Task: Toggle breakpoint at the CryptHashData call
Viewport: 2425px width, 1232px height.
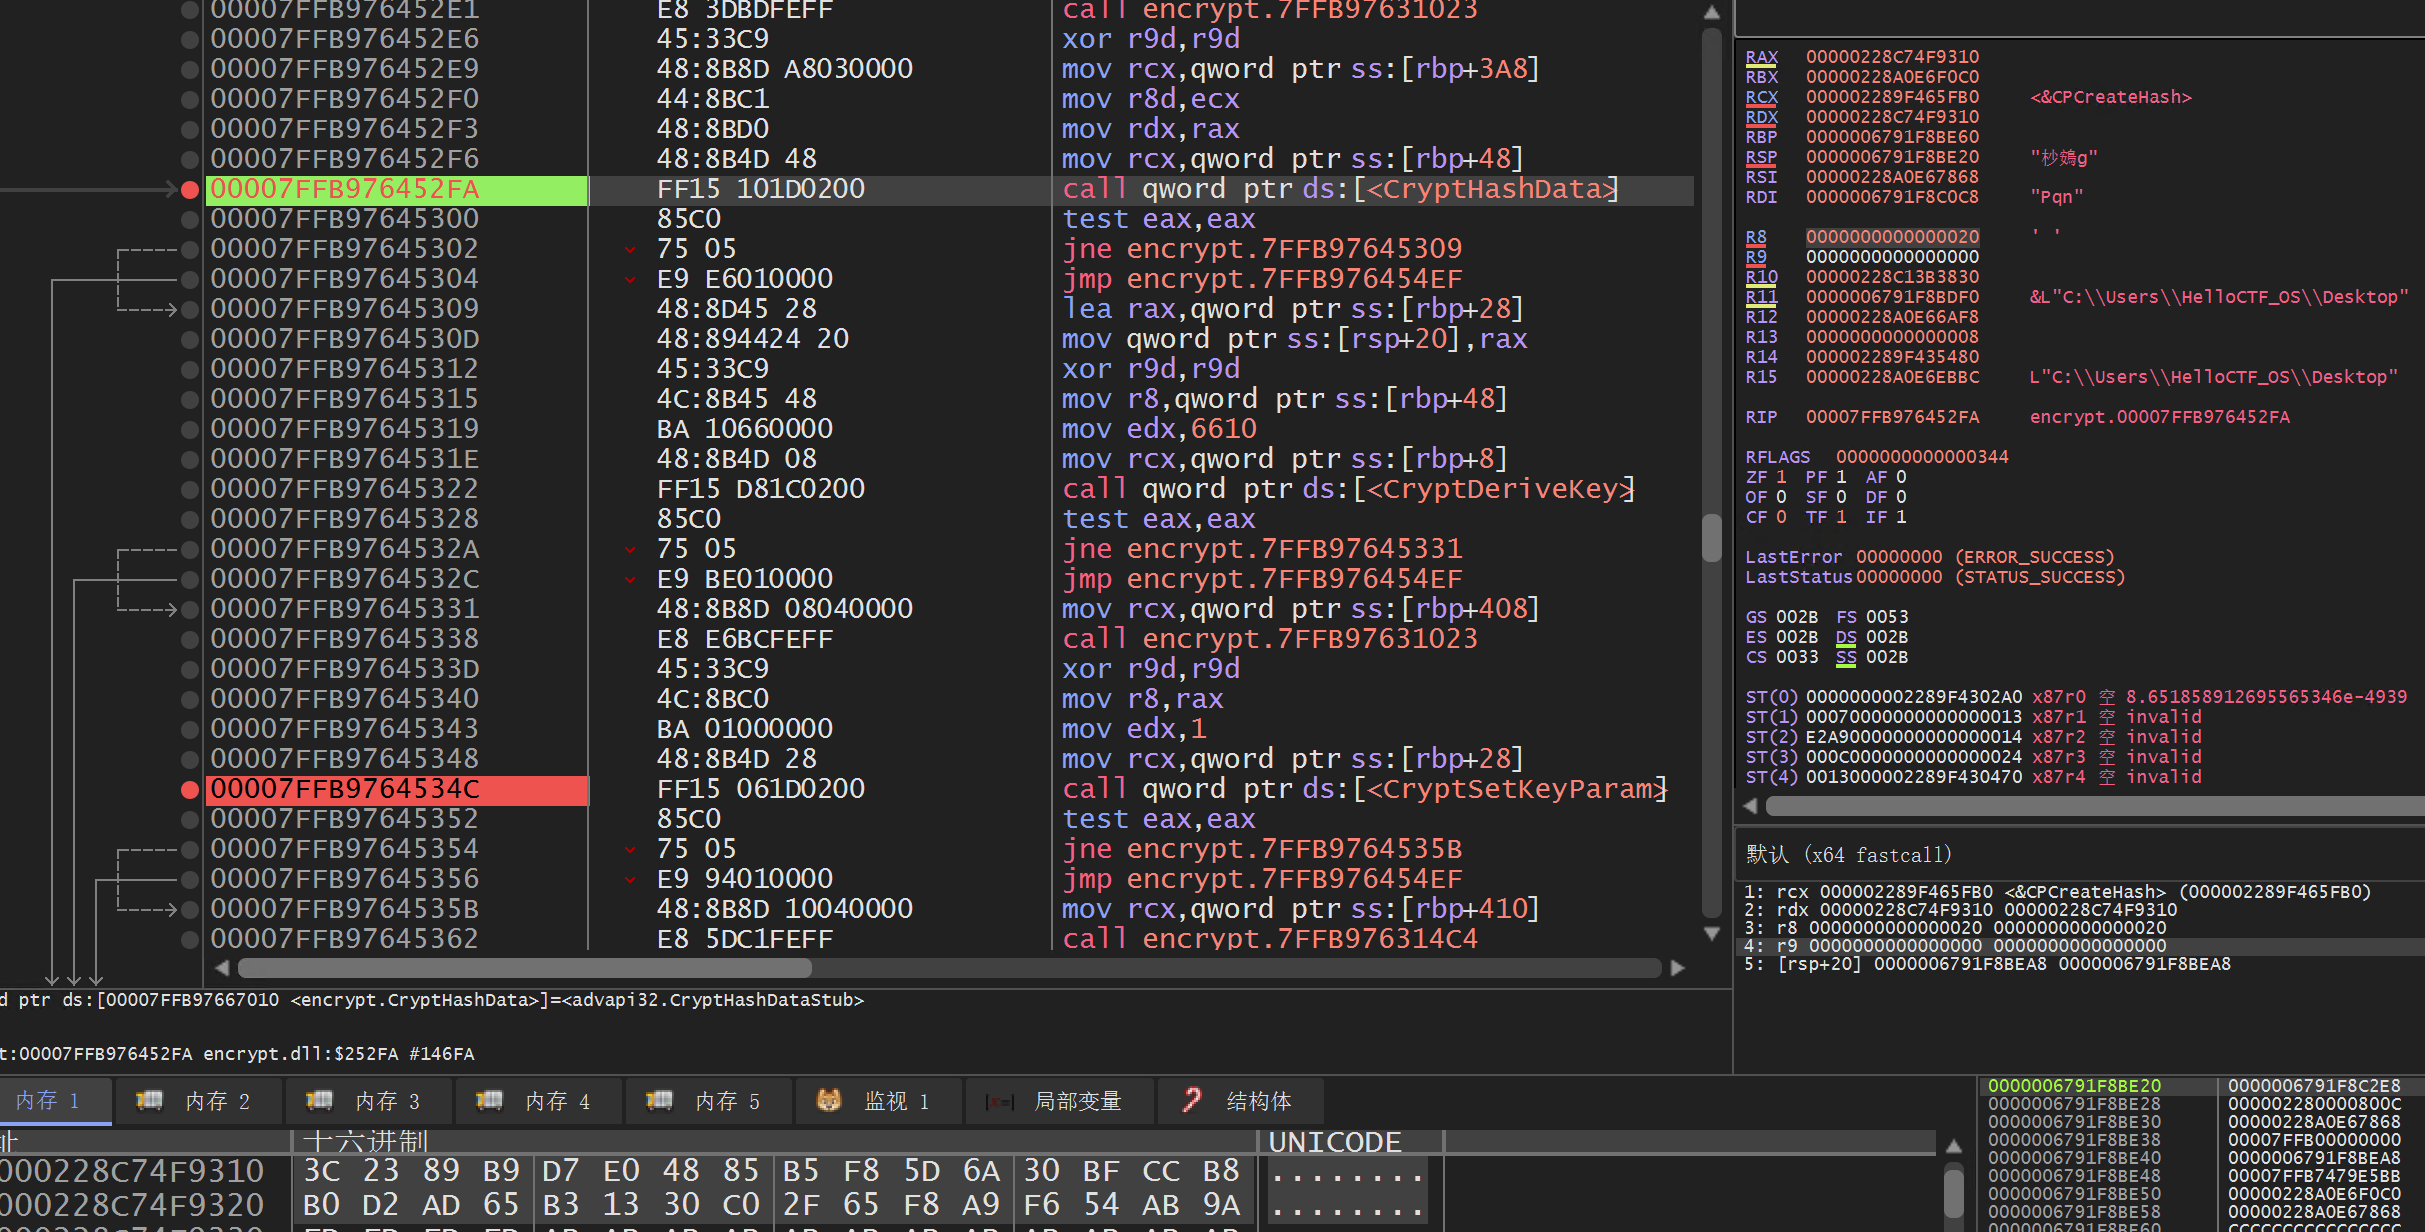Action: click(x=189, y=189)
